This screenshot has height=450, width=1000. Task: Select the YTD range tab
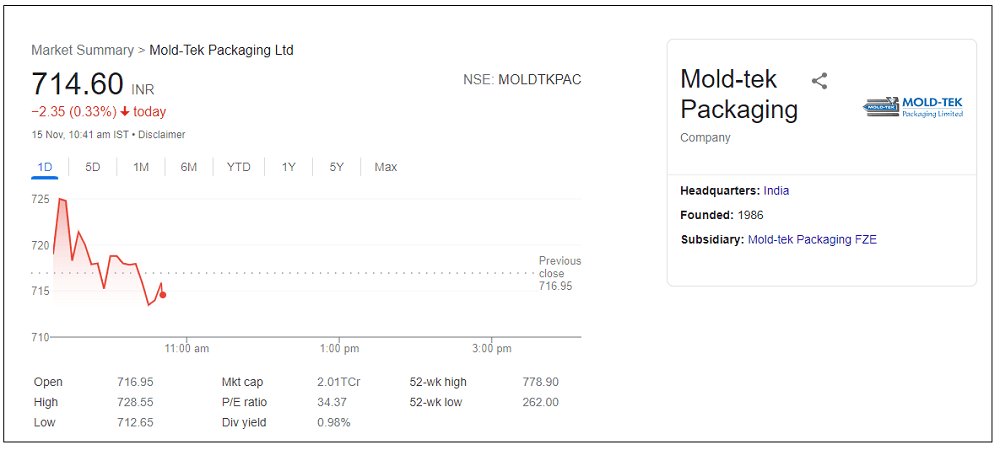tap(239, 167)
